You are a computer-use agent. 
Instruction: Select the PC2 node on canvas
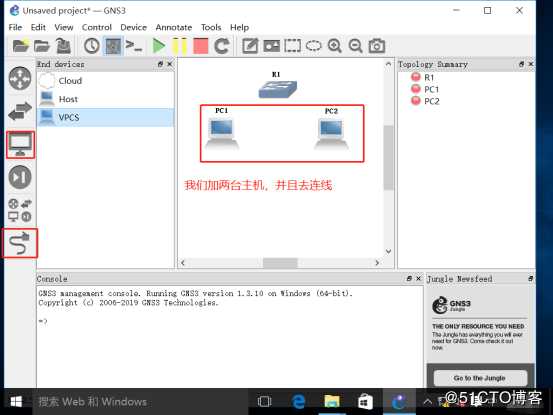click(331, 134)
